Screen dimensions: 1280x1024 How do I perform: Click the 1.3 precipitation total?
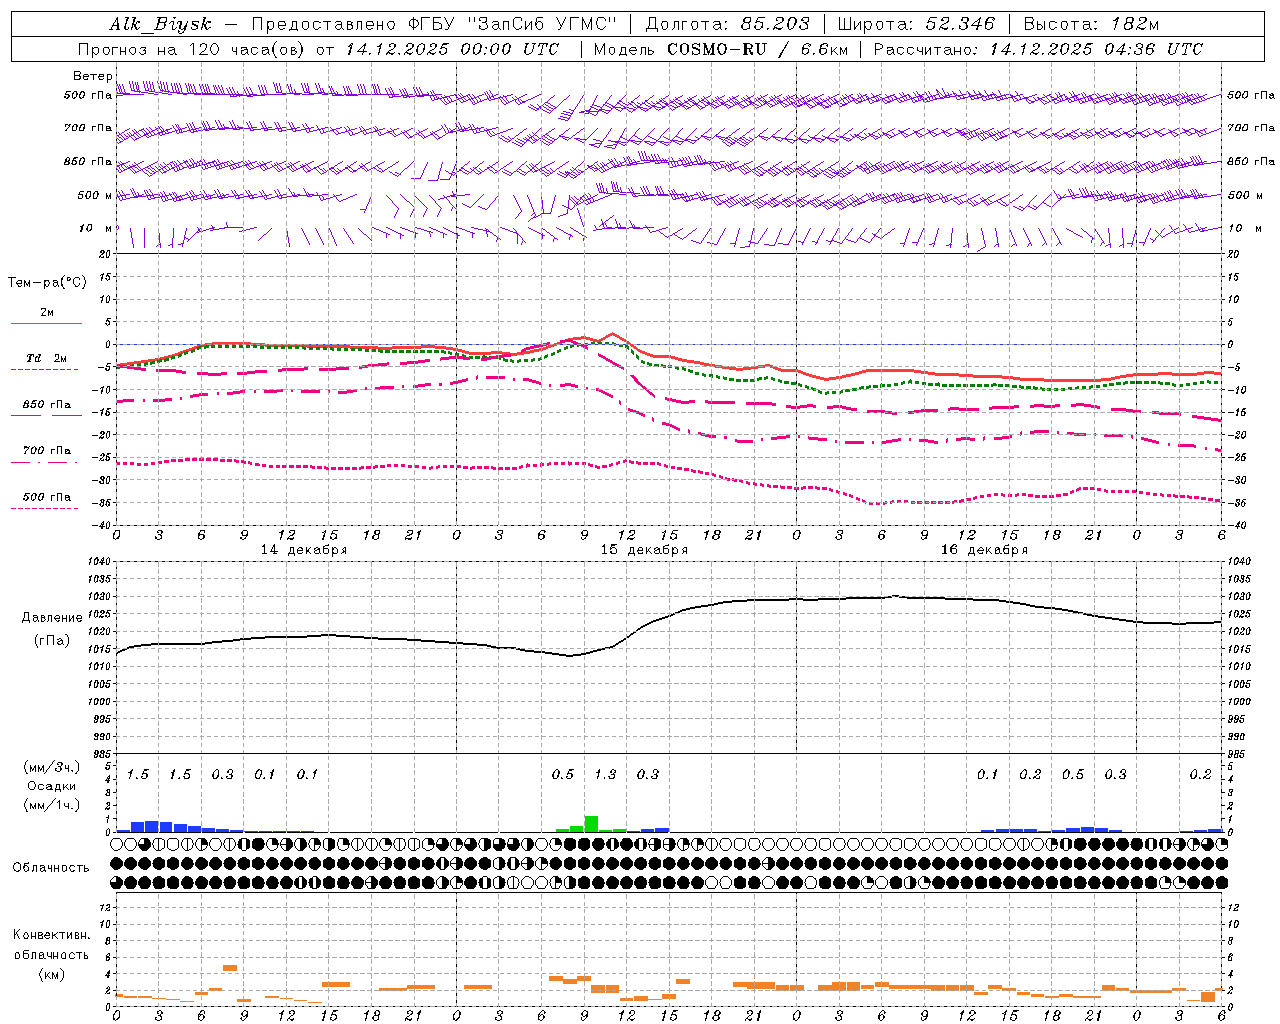(605, 774)
